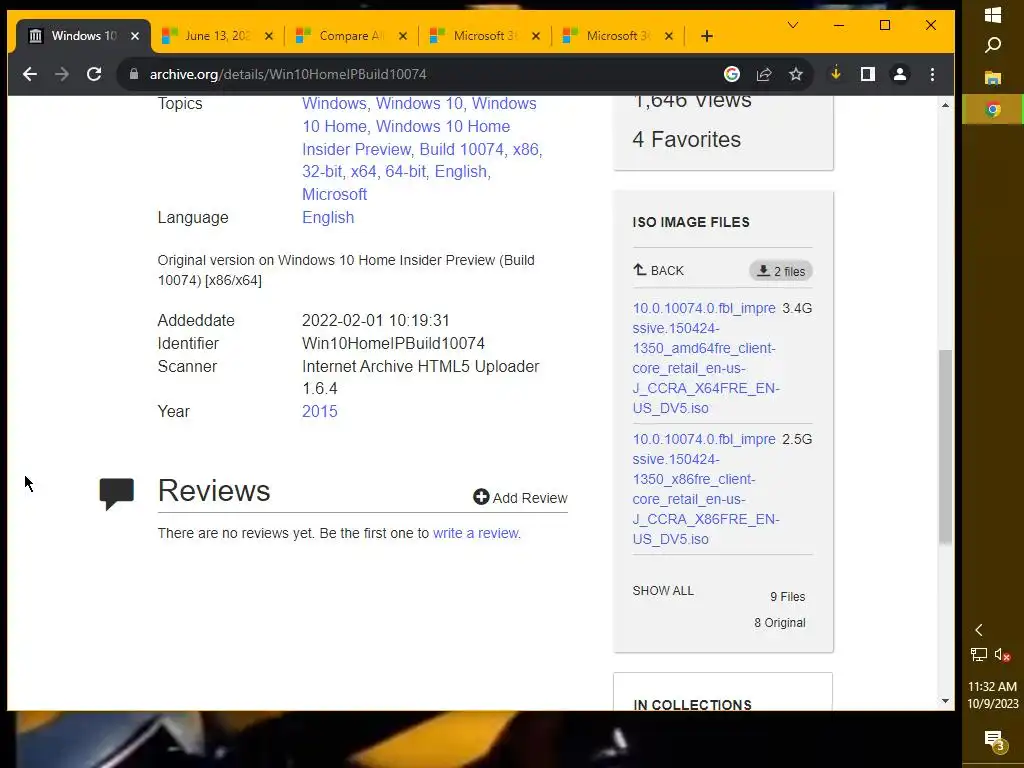Download the amd64fre X64FRE ISO file

pyautogui.click(x=705, y=358)
